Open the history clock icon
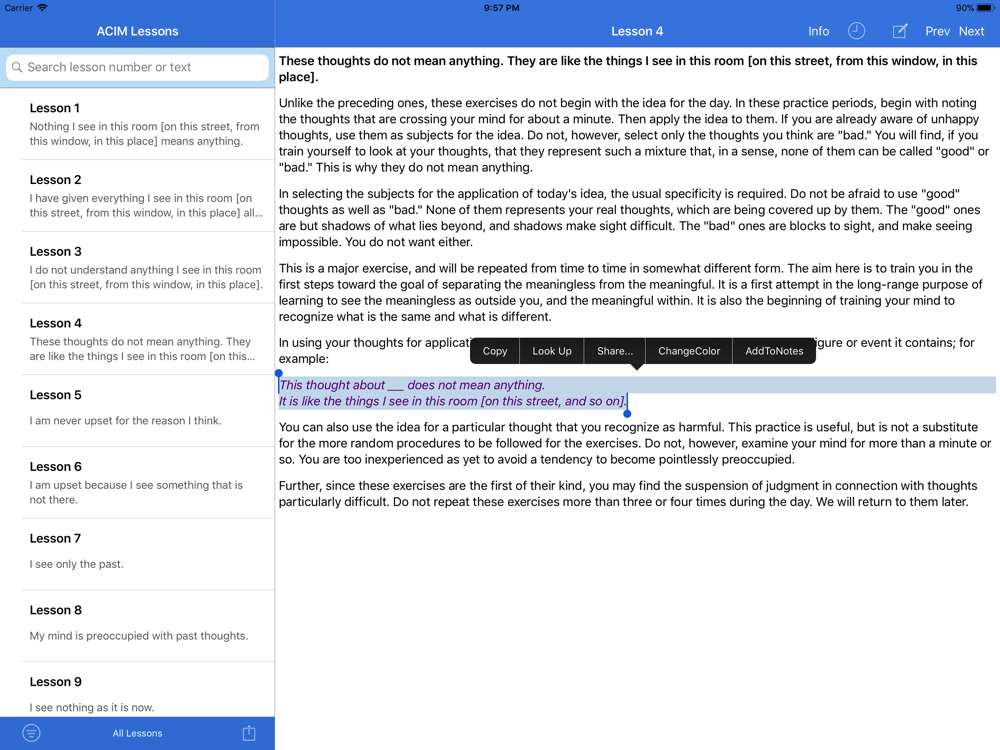This screenshot has height=750, width=1000. coord(856,31)
